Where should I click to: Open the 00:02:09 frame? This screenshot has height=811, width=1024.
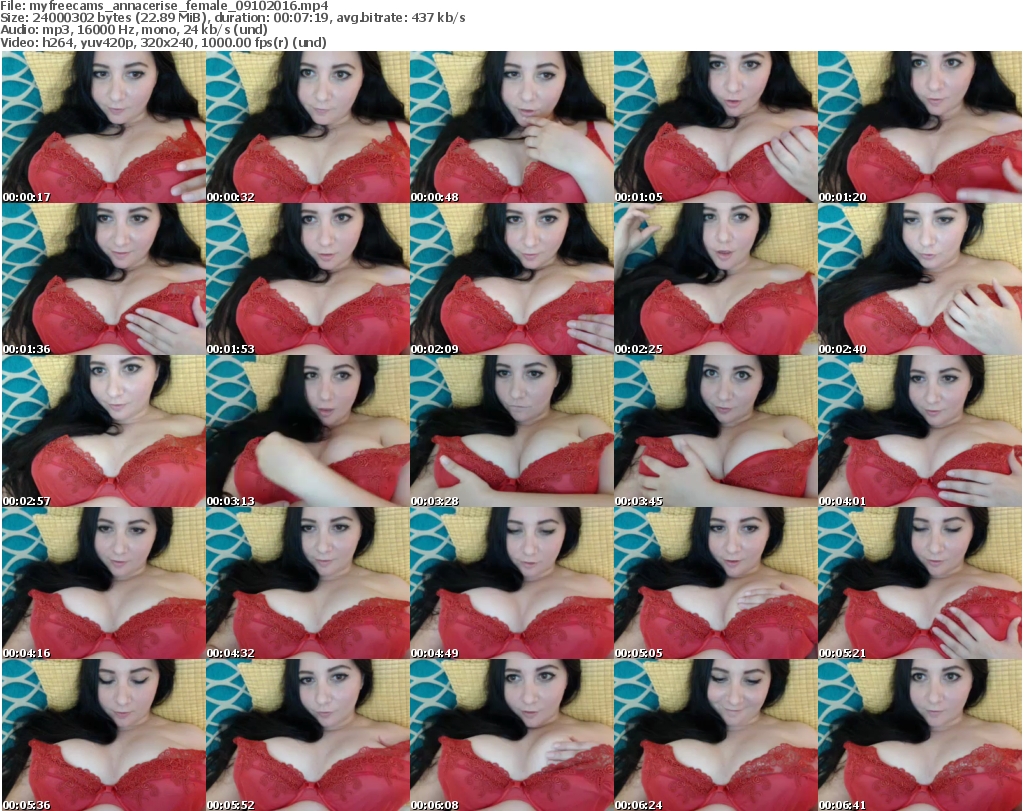click(x=511, y=280)
